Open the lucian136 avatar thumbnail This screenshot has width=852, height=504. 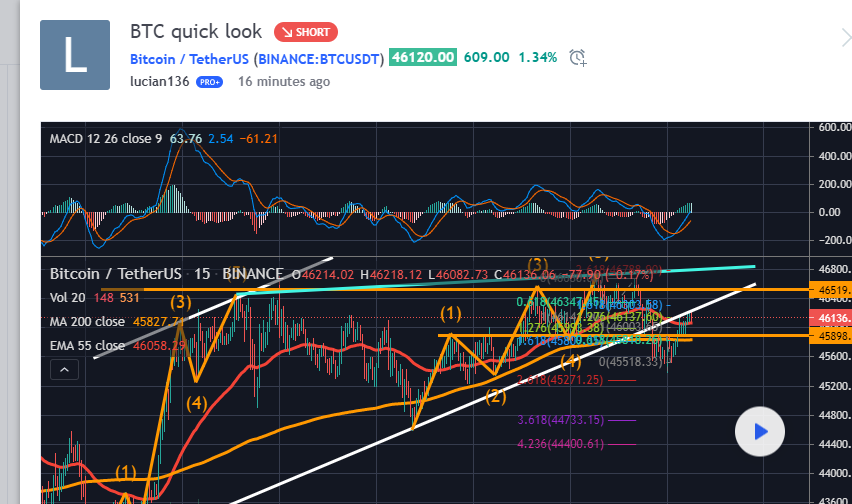tap(74, 54)
